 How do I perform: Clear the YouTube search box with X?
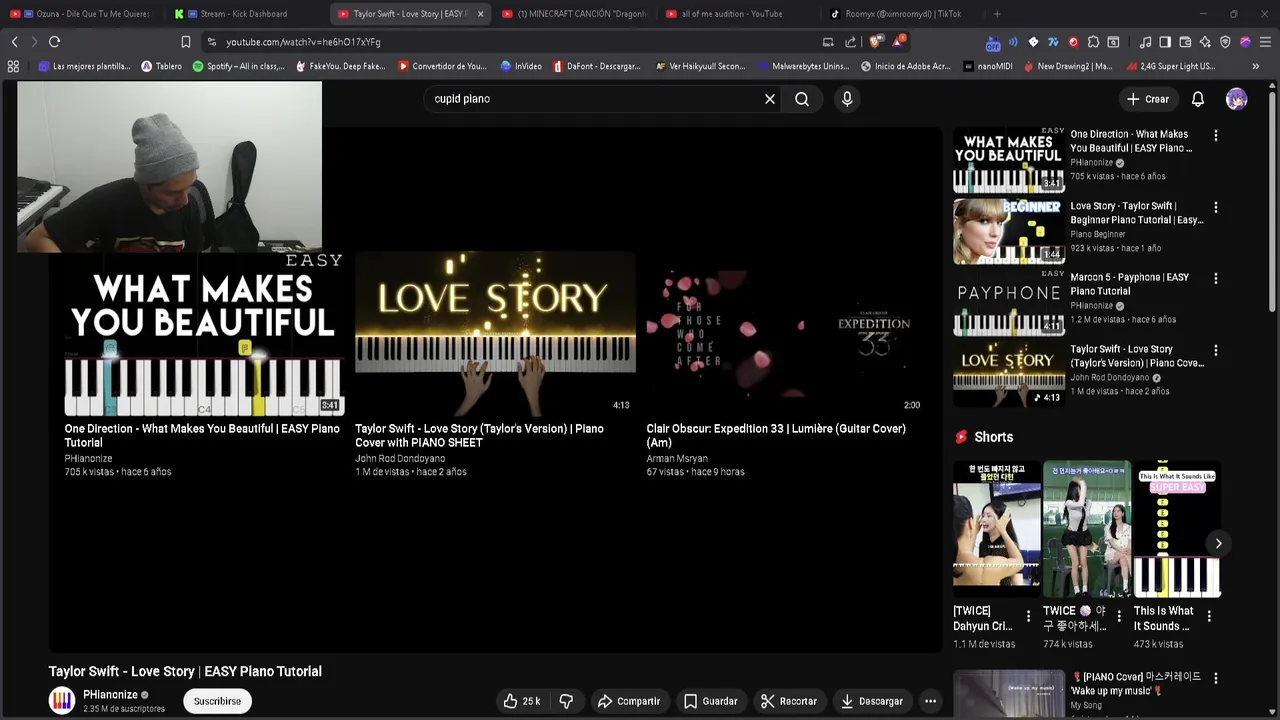(x=770, y=99)
